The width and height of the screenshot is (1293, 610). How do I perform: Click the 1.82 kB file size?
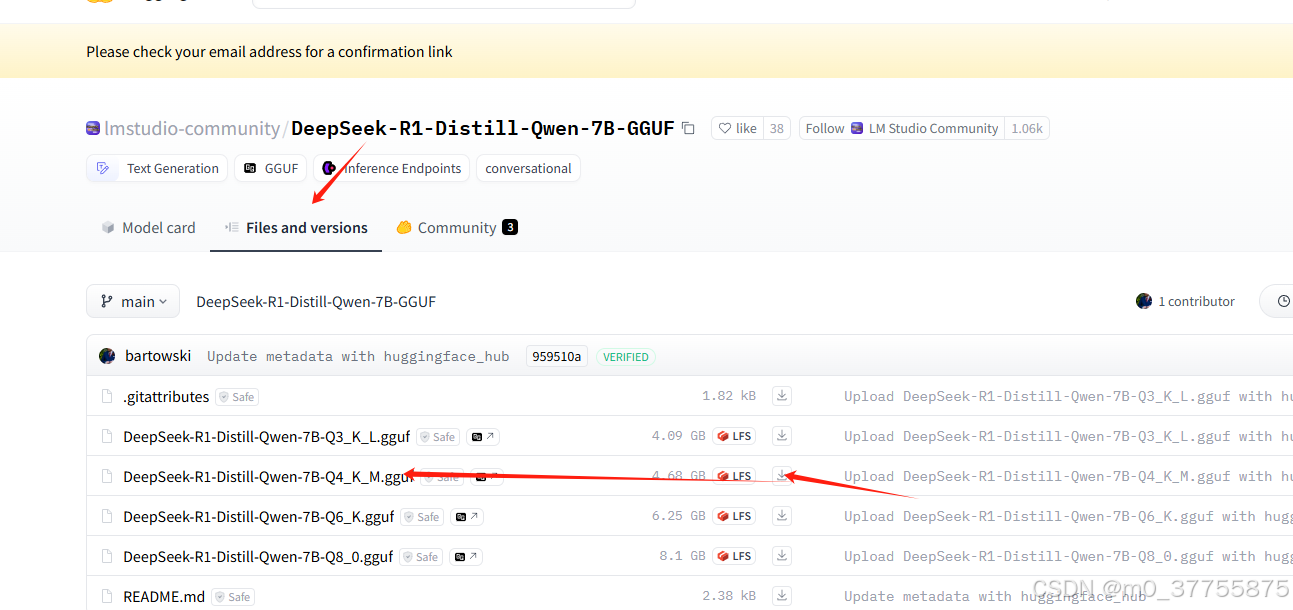[x=729, y=396]
